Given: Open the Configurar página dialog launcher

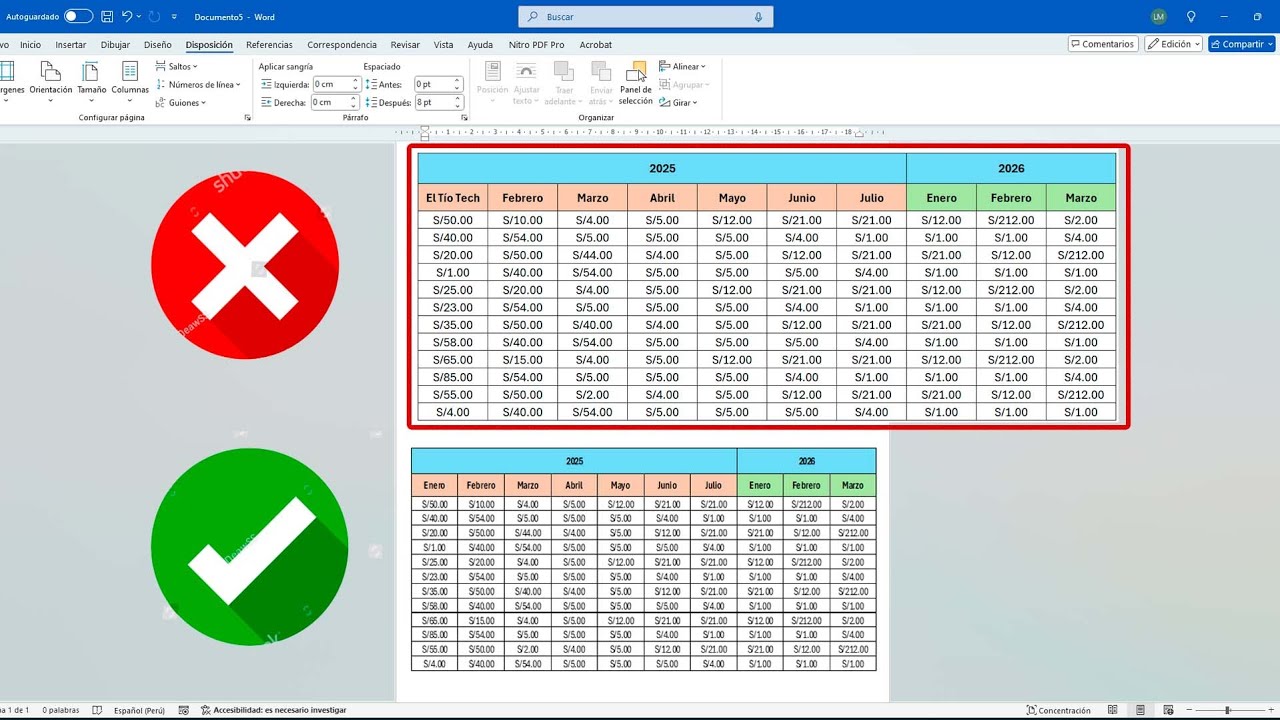Looking at the screenshot, I should (x=247, y=118).
